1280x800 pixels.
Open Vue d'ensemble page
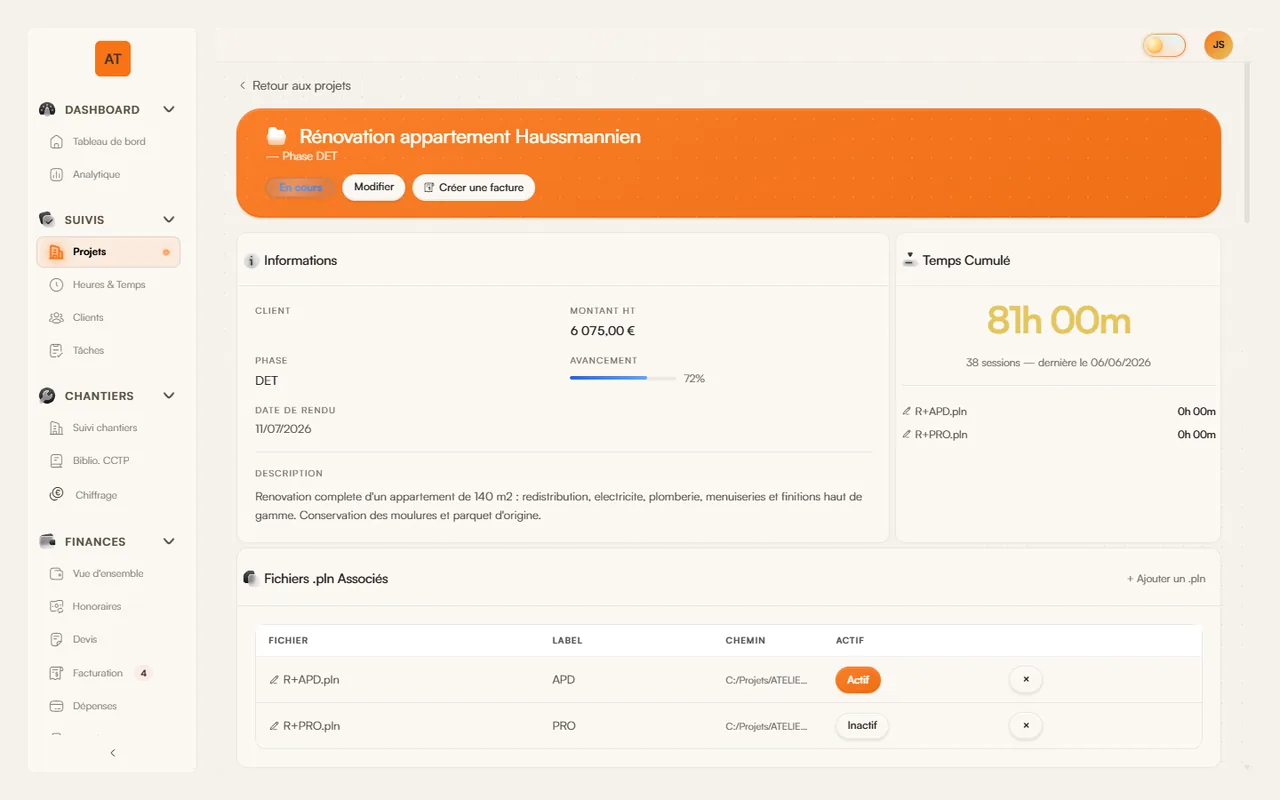(108, 574)
